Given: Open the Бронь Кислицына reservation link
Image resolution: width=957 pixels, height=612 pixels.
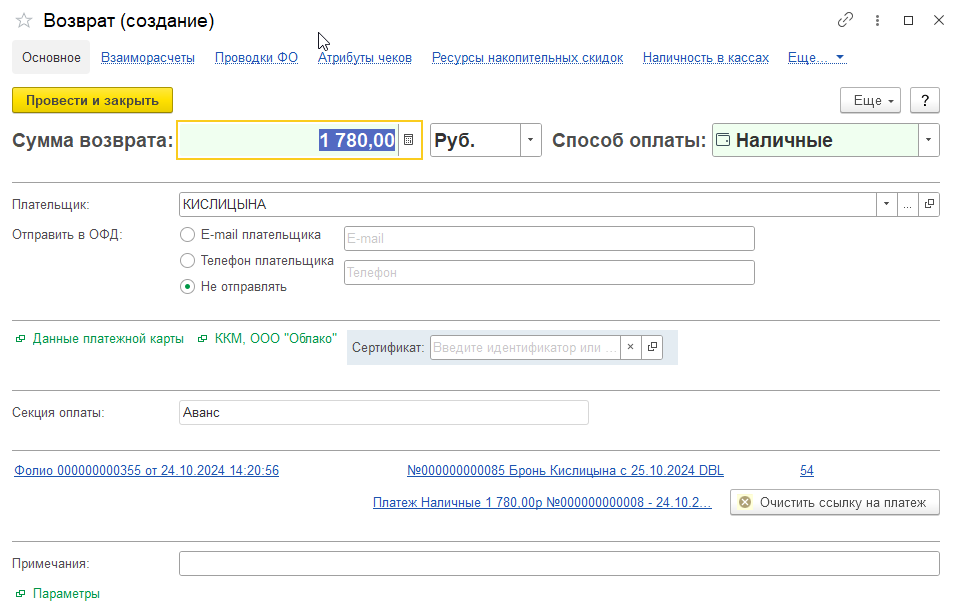Looking at the screenshot, I should [565, 470].
